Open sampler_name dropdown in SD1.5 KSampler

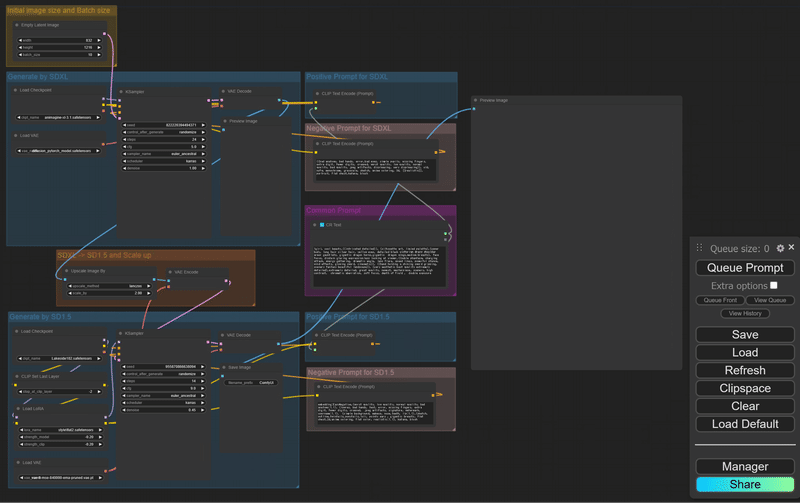(164, 395)
